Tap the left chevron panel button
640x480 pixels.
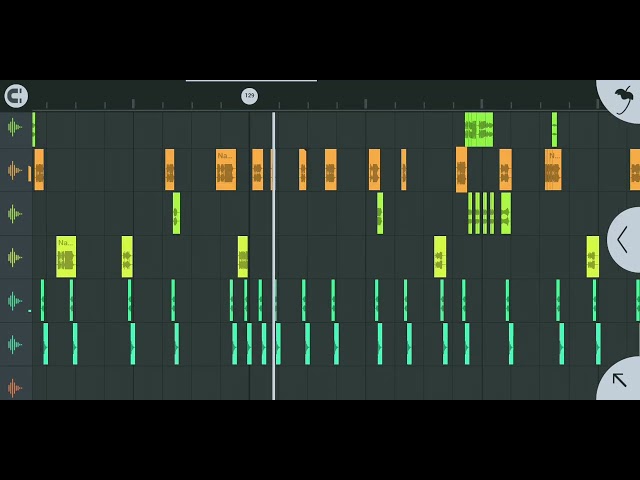click(x=623, y=240)
